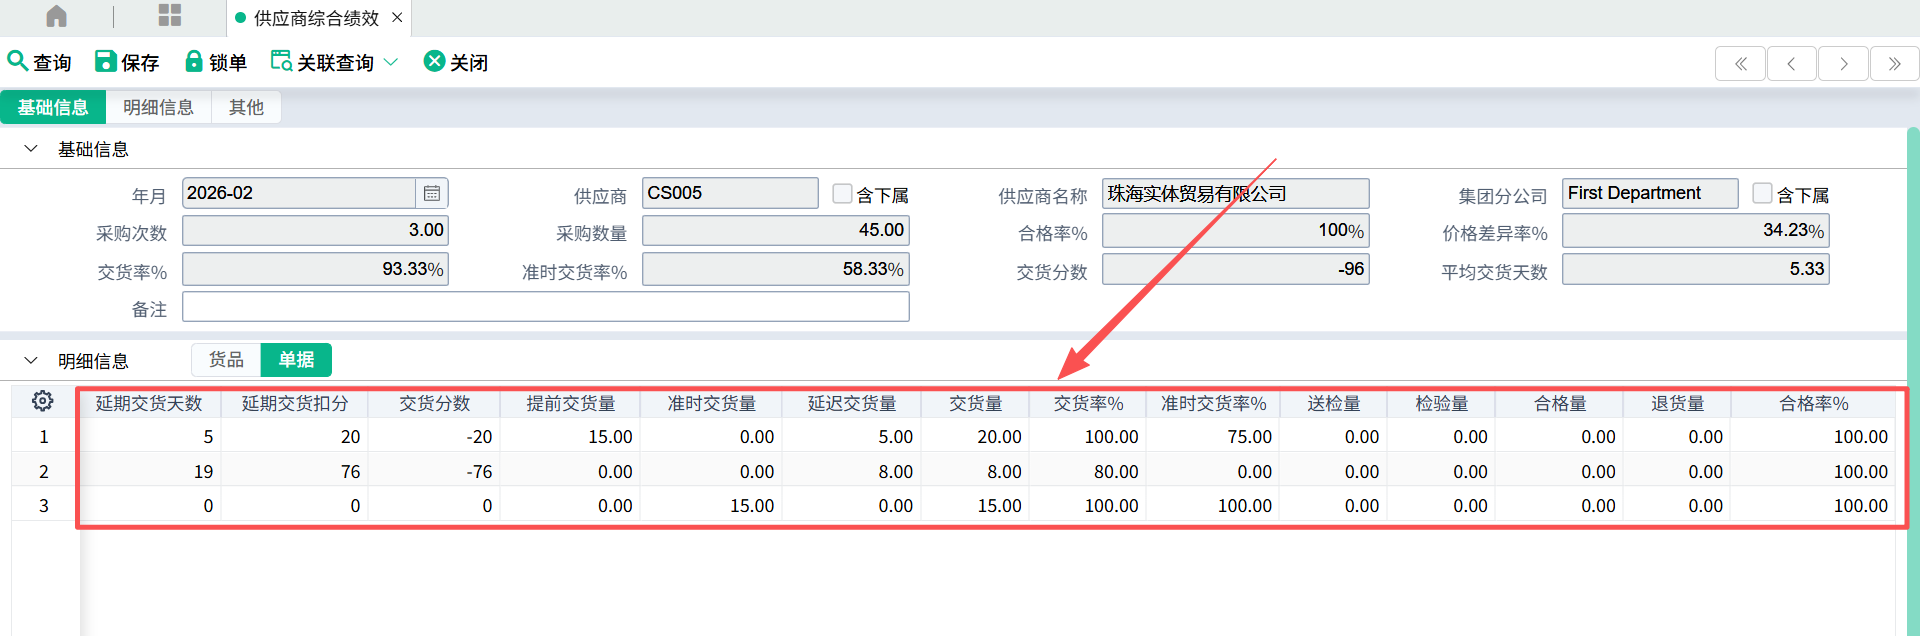Image resolution: width=1920 pixels, height=636 pixels.
Task: Switch to the 货品 detail tab
Action: (226, 360)
